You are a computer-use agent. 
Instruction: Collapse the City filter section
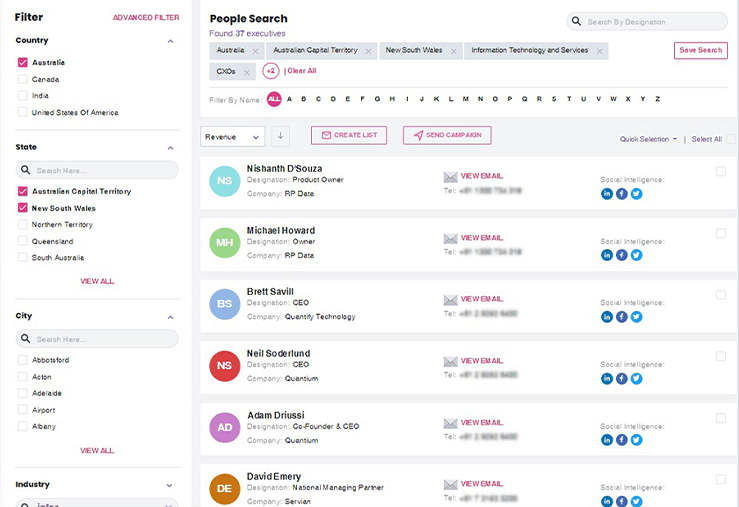[171, 317]
